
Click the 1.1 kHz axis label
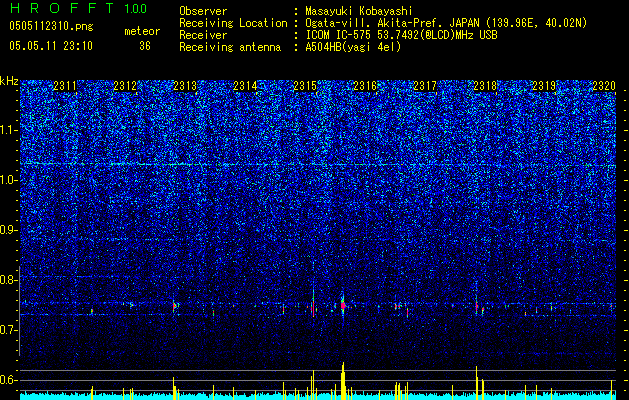point(9,130)
